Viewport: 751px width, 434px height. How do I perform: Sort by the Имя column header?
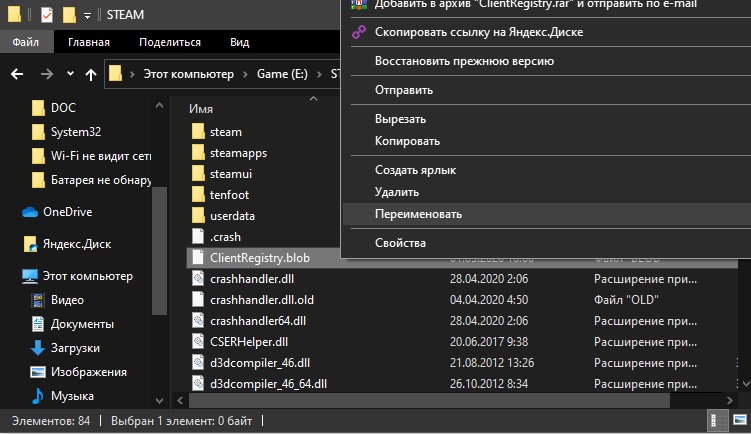201,109
